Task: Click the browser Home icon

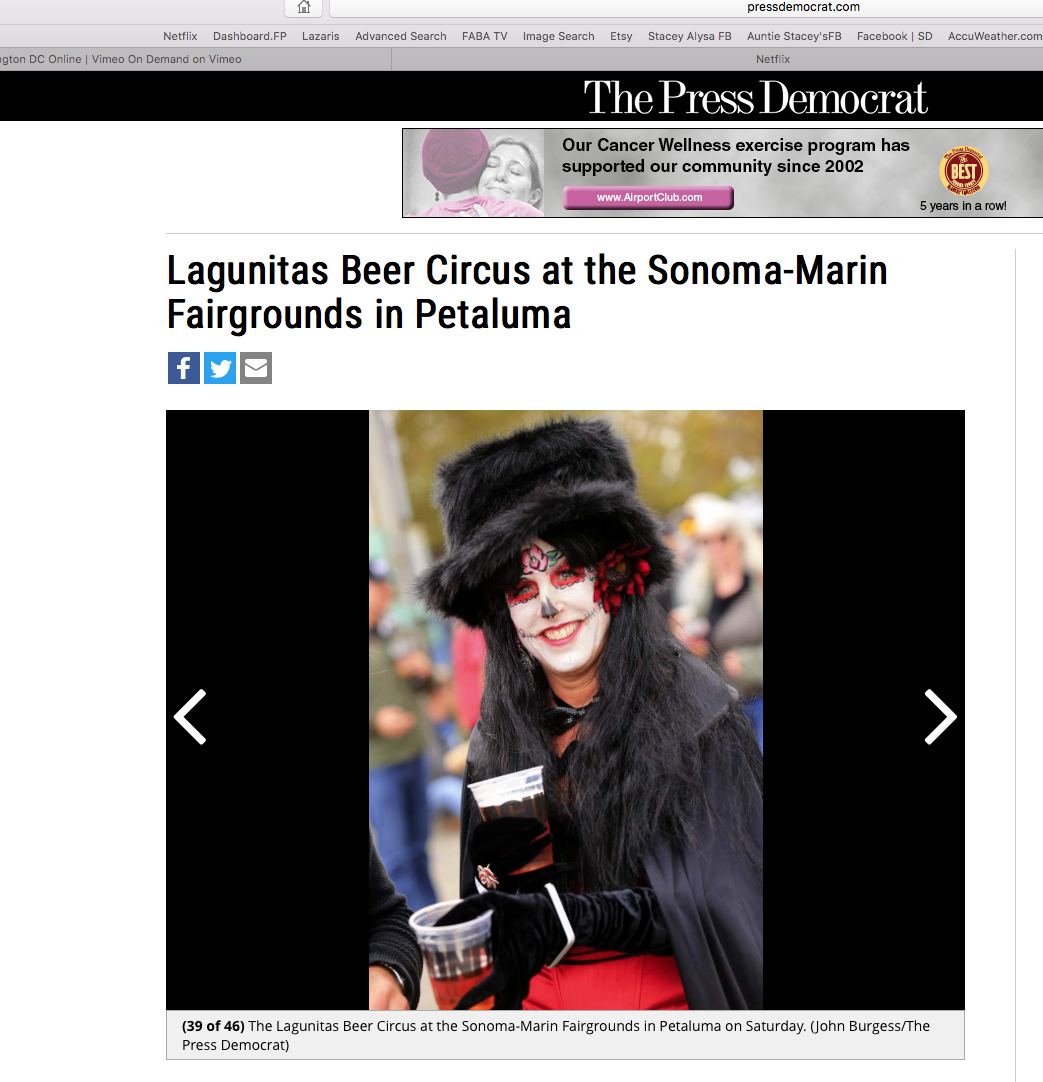Action: (304, 8)
